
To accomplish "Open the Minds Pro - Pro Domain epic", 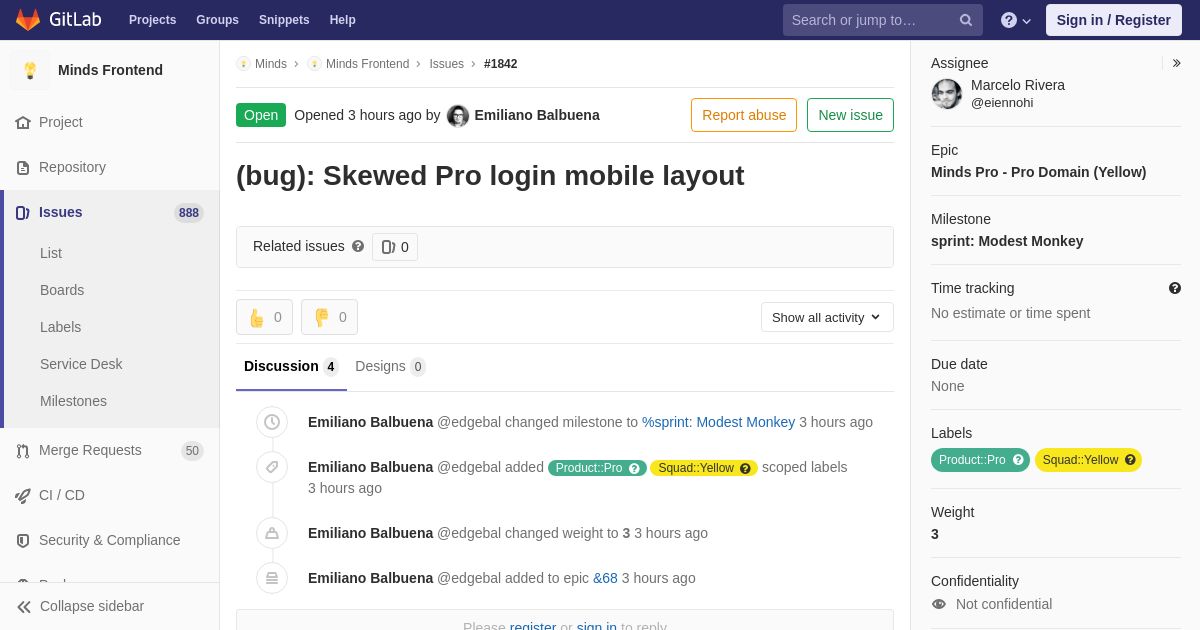I will 1038,172.
